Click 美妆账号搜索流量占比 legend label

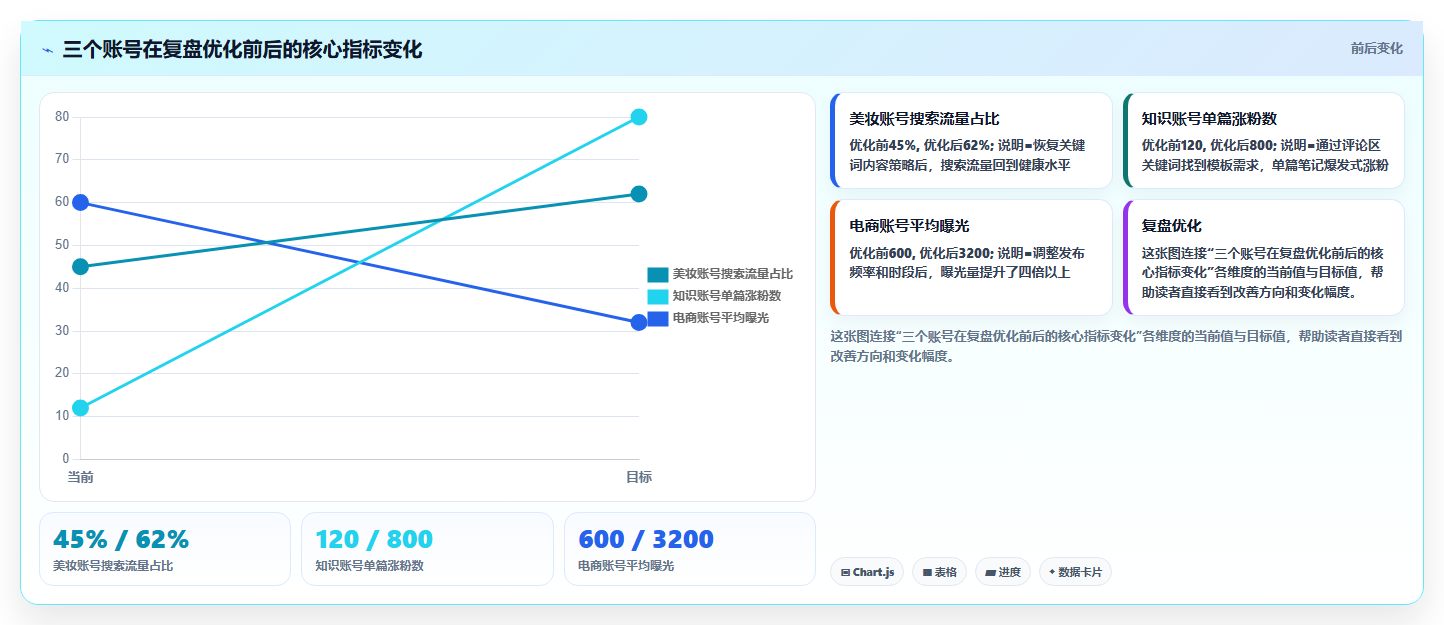pos(733,274)
